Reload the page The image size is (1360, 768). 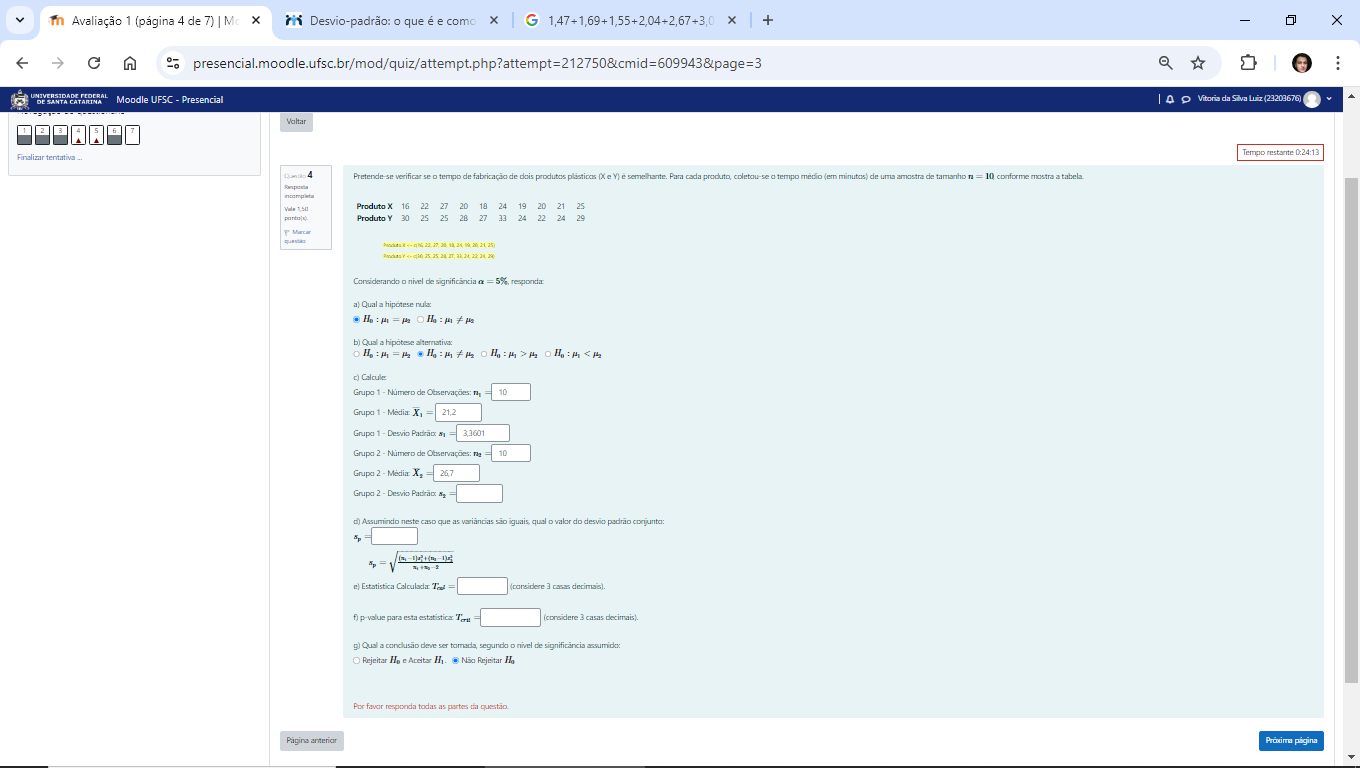pos(94,63)
